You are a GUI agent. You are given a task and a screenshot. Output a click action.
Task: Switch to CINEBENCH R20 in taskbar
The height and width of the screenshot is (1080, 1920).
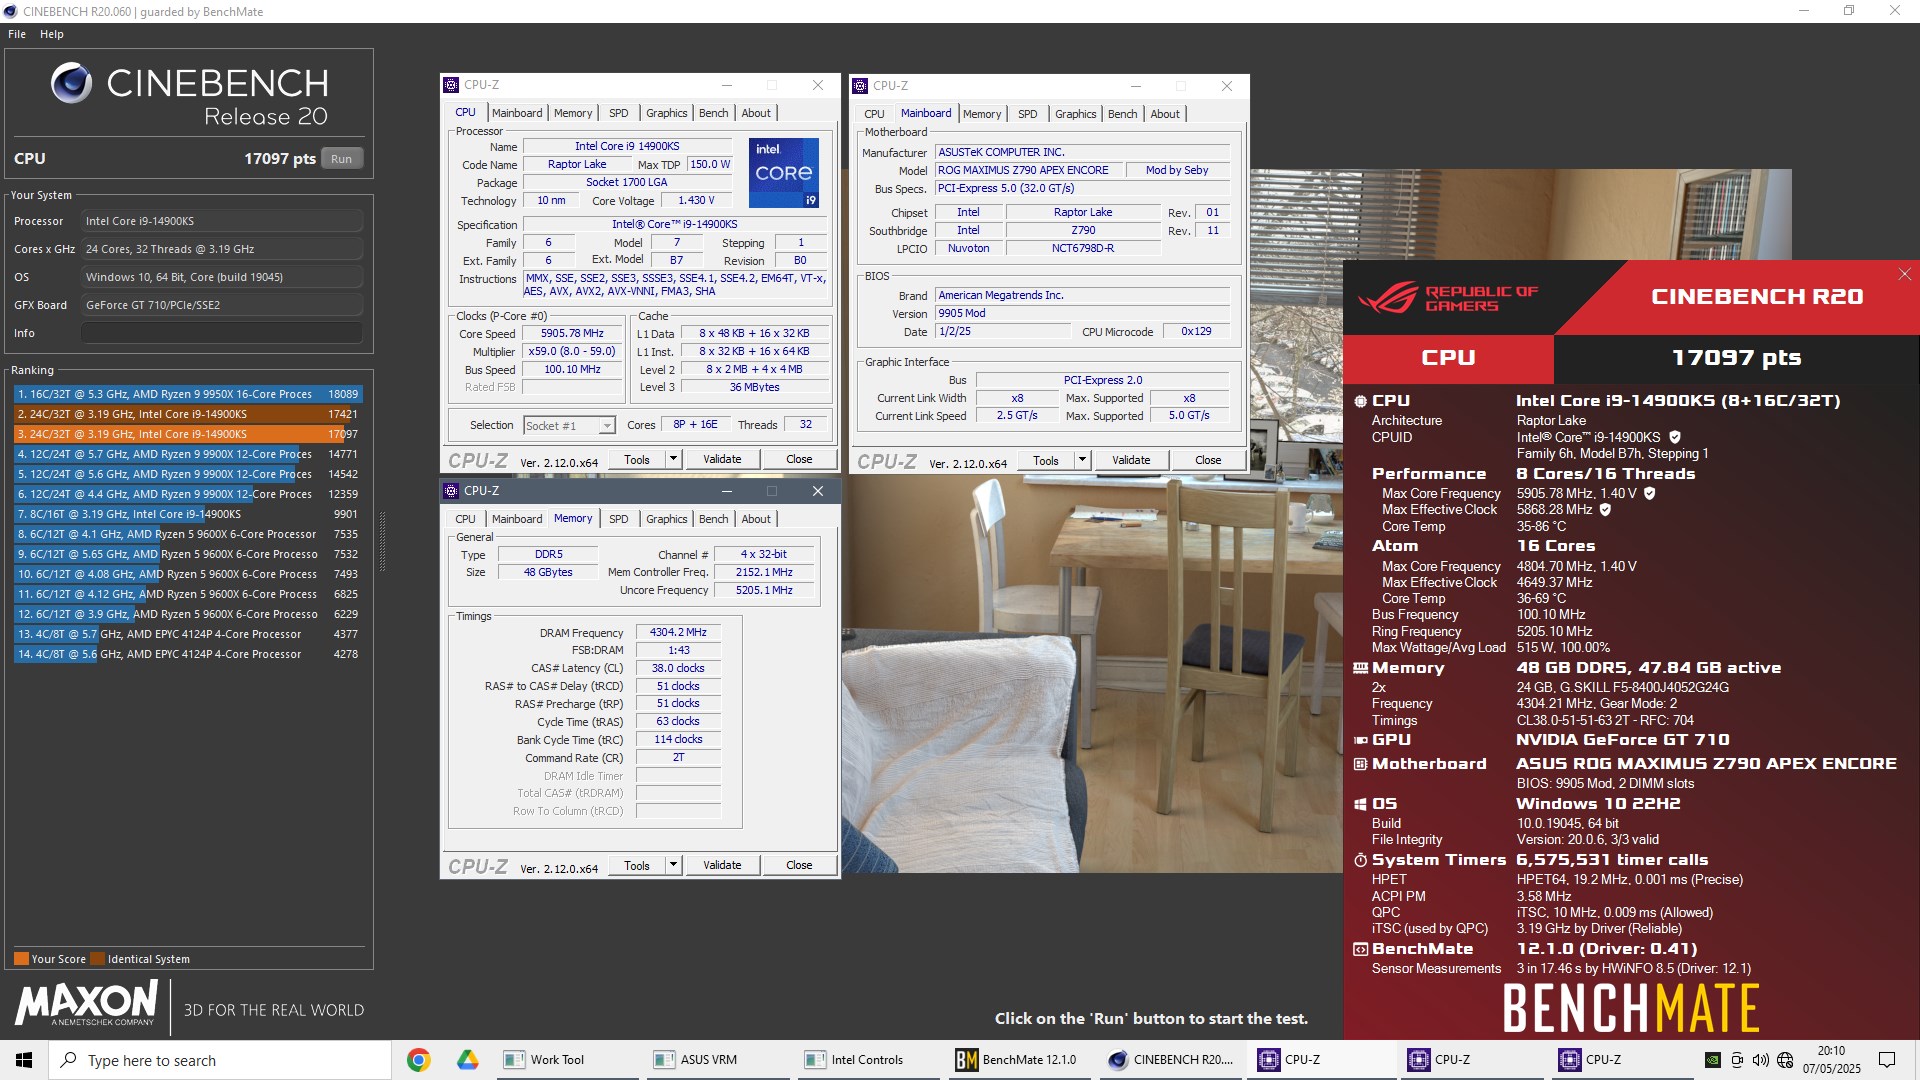pos(1171,1060)
